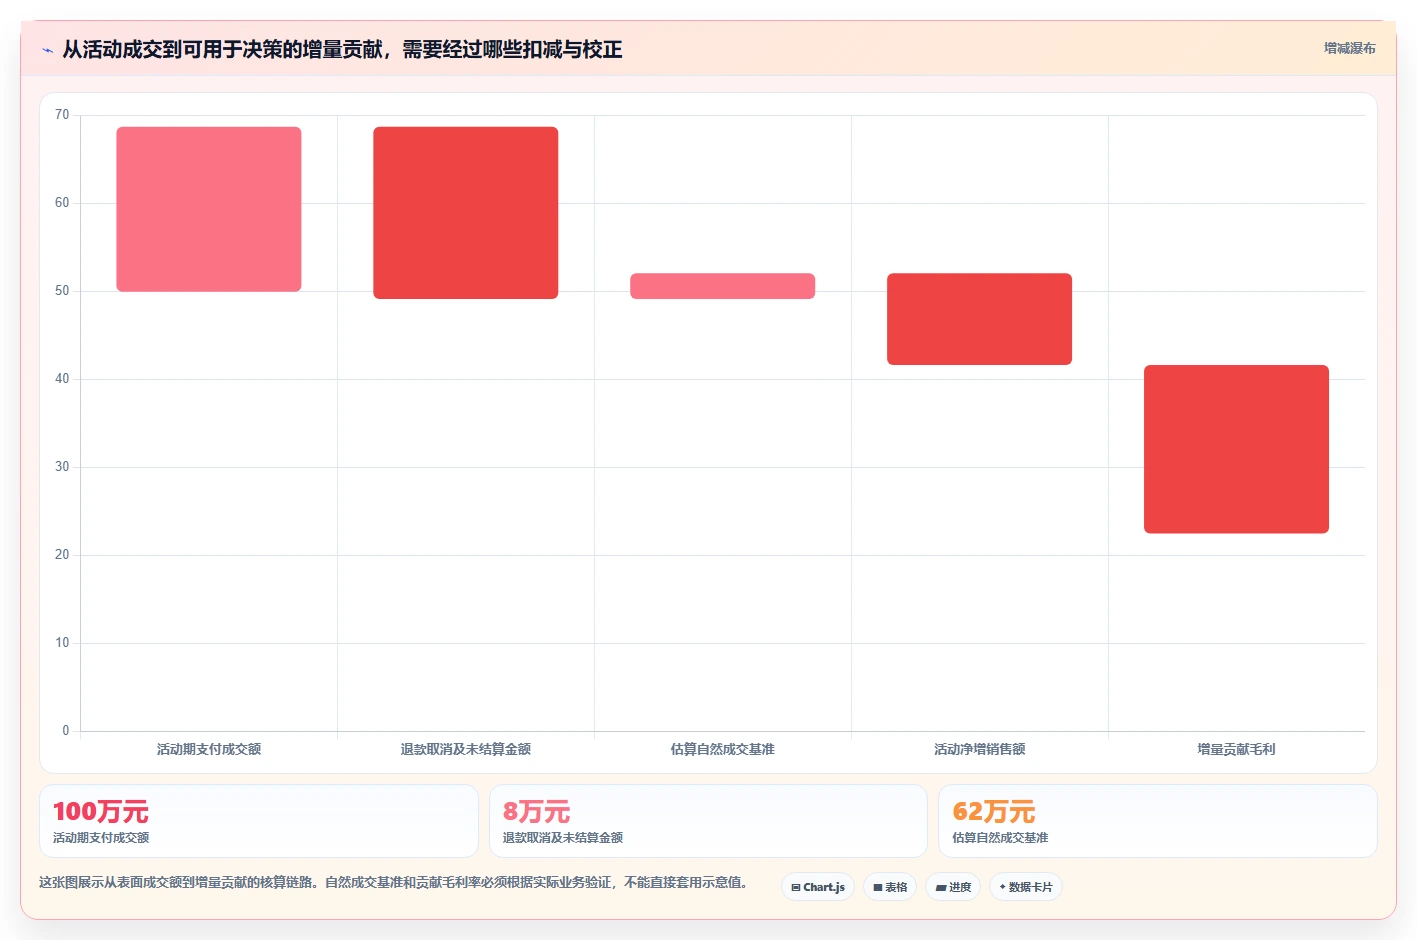Click the 活动净增销售额 x-axis label
1417x940 pixels.
[x=980, y=749]
